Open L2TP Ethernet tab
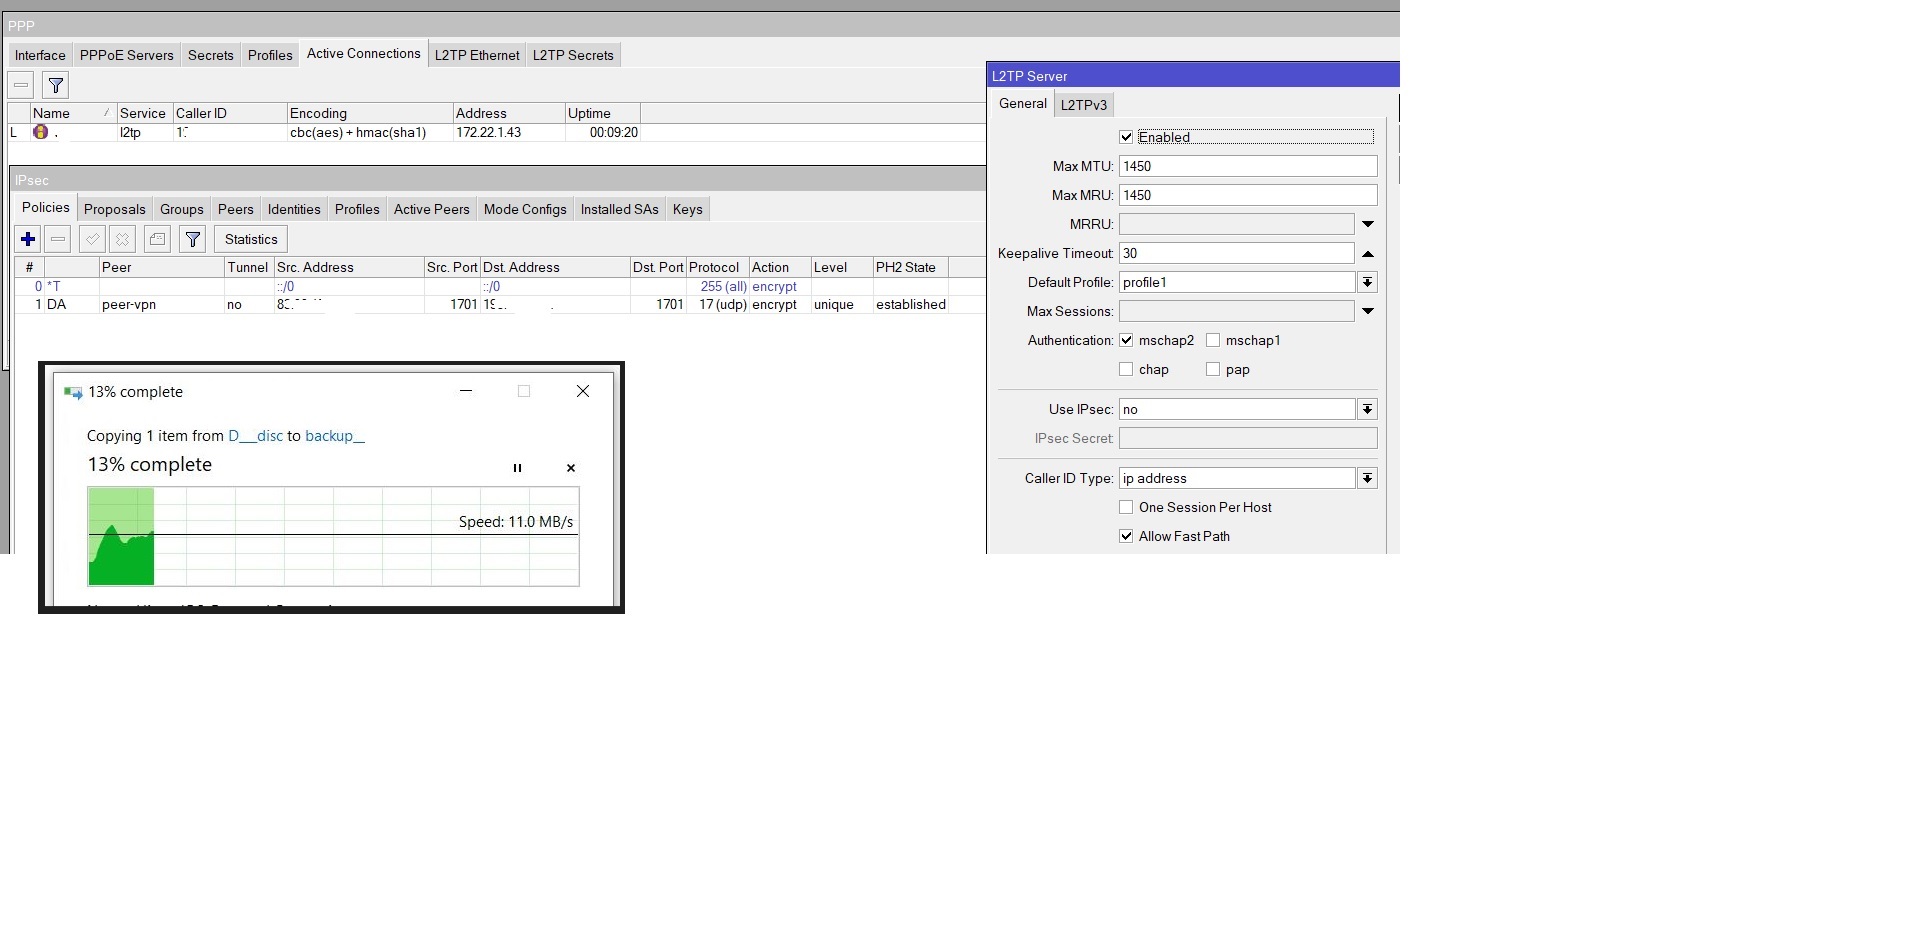 tap(477, 55)
